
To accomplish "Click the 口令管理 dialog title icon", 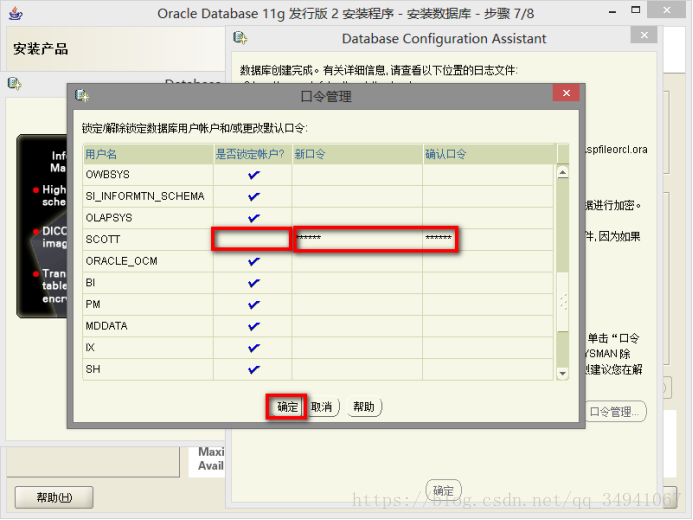I will 82,95.
